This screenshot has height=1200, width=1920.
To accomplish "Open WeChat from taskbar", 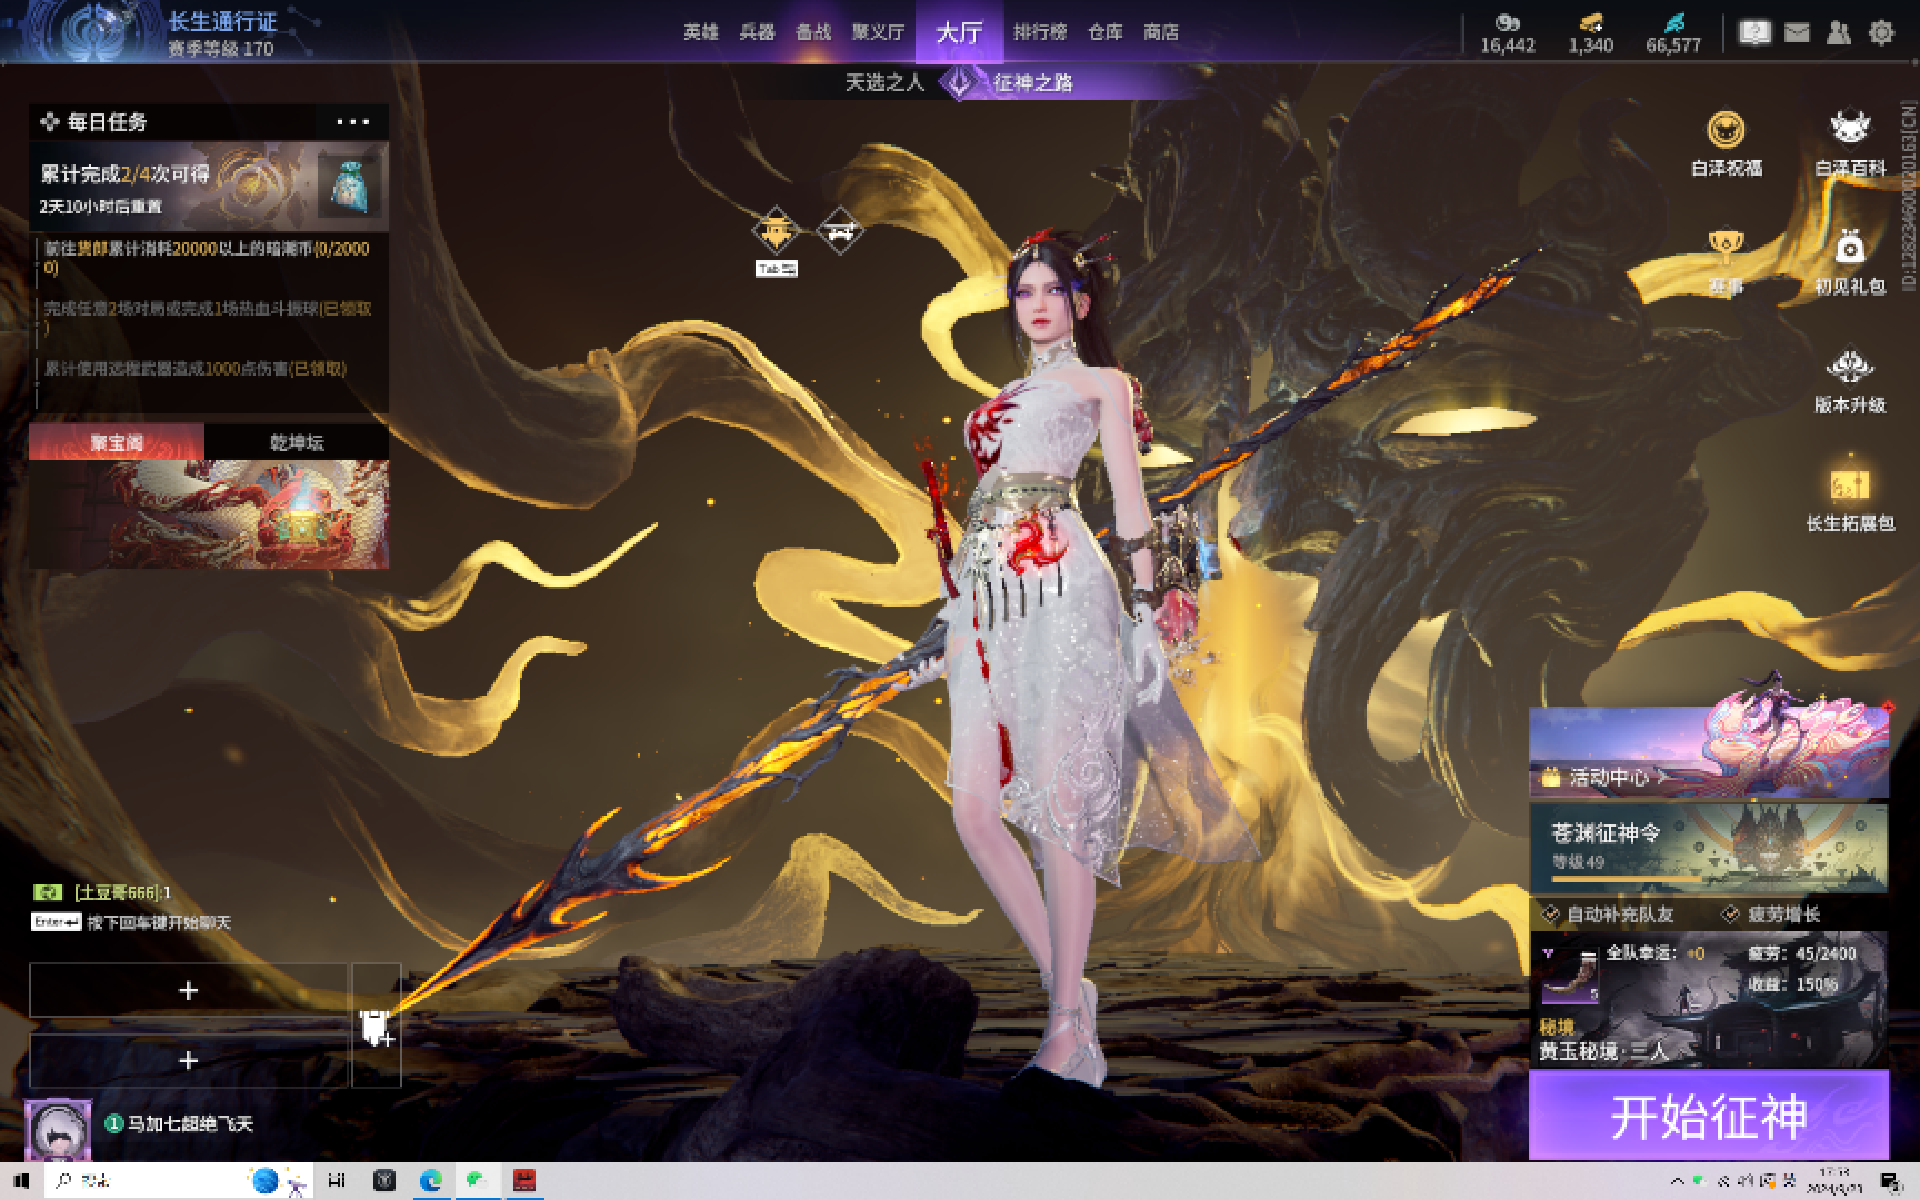I will point(477,1181).
